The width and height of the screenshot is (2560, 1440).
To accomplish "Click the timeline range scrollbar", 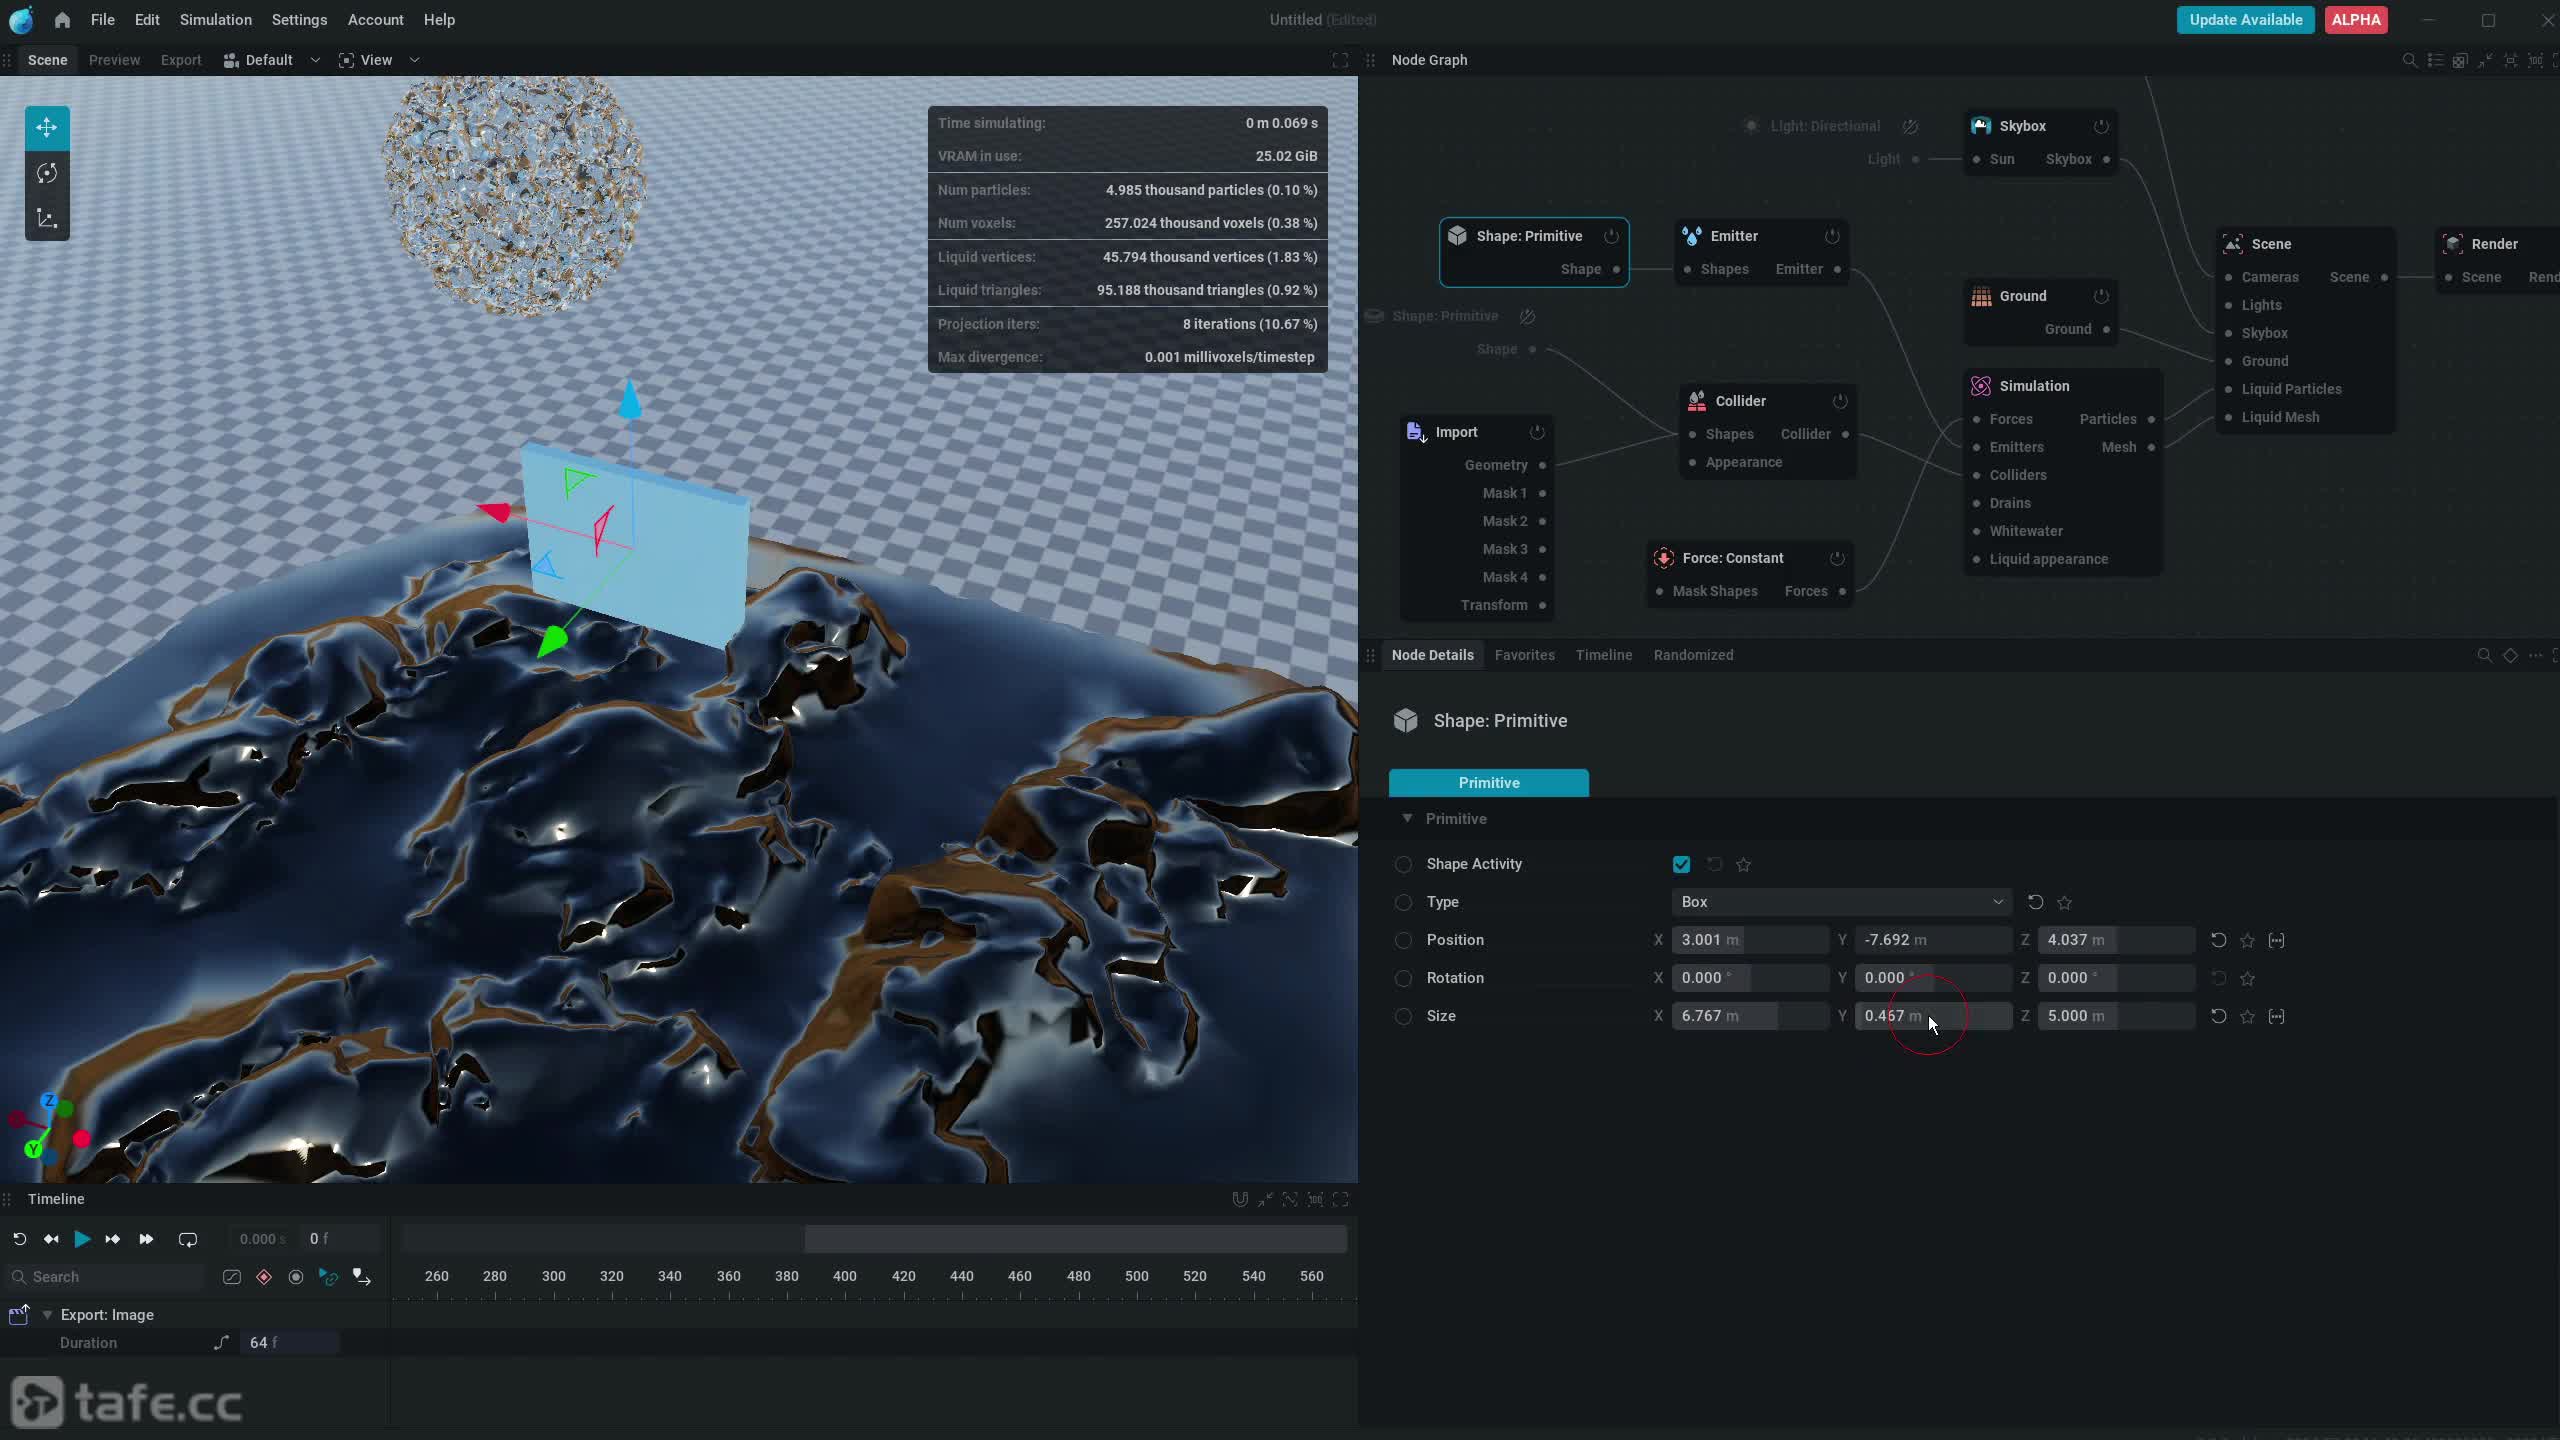I will pos(1075,1240).
